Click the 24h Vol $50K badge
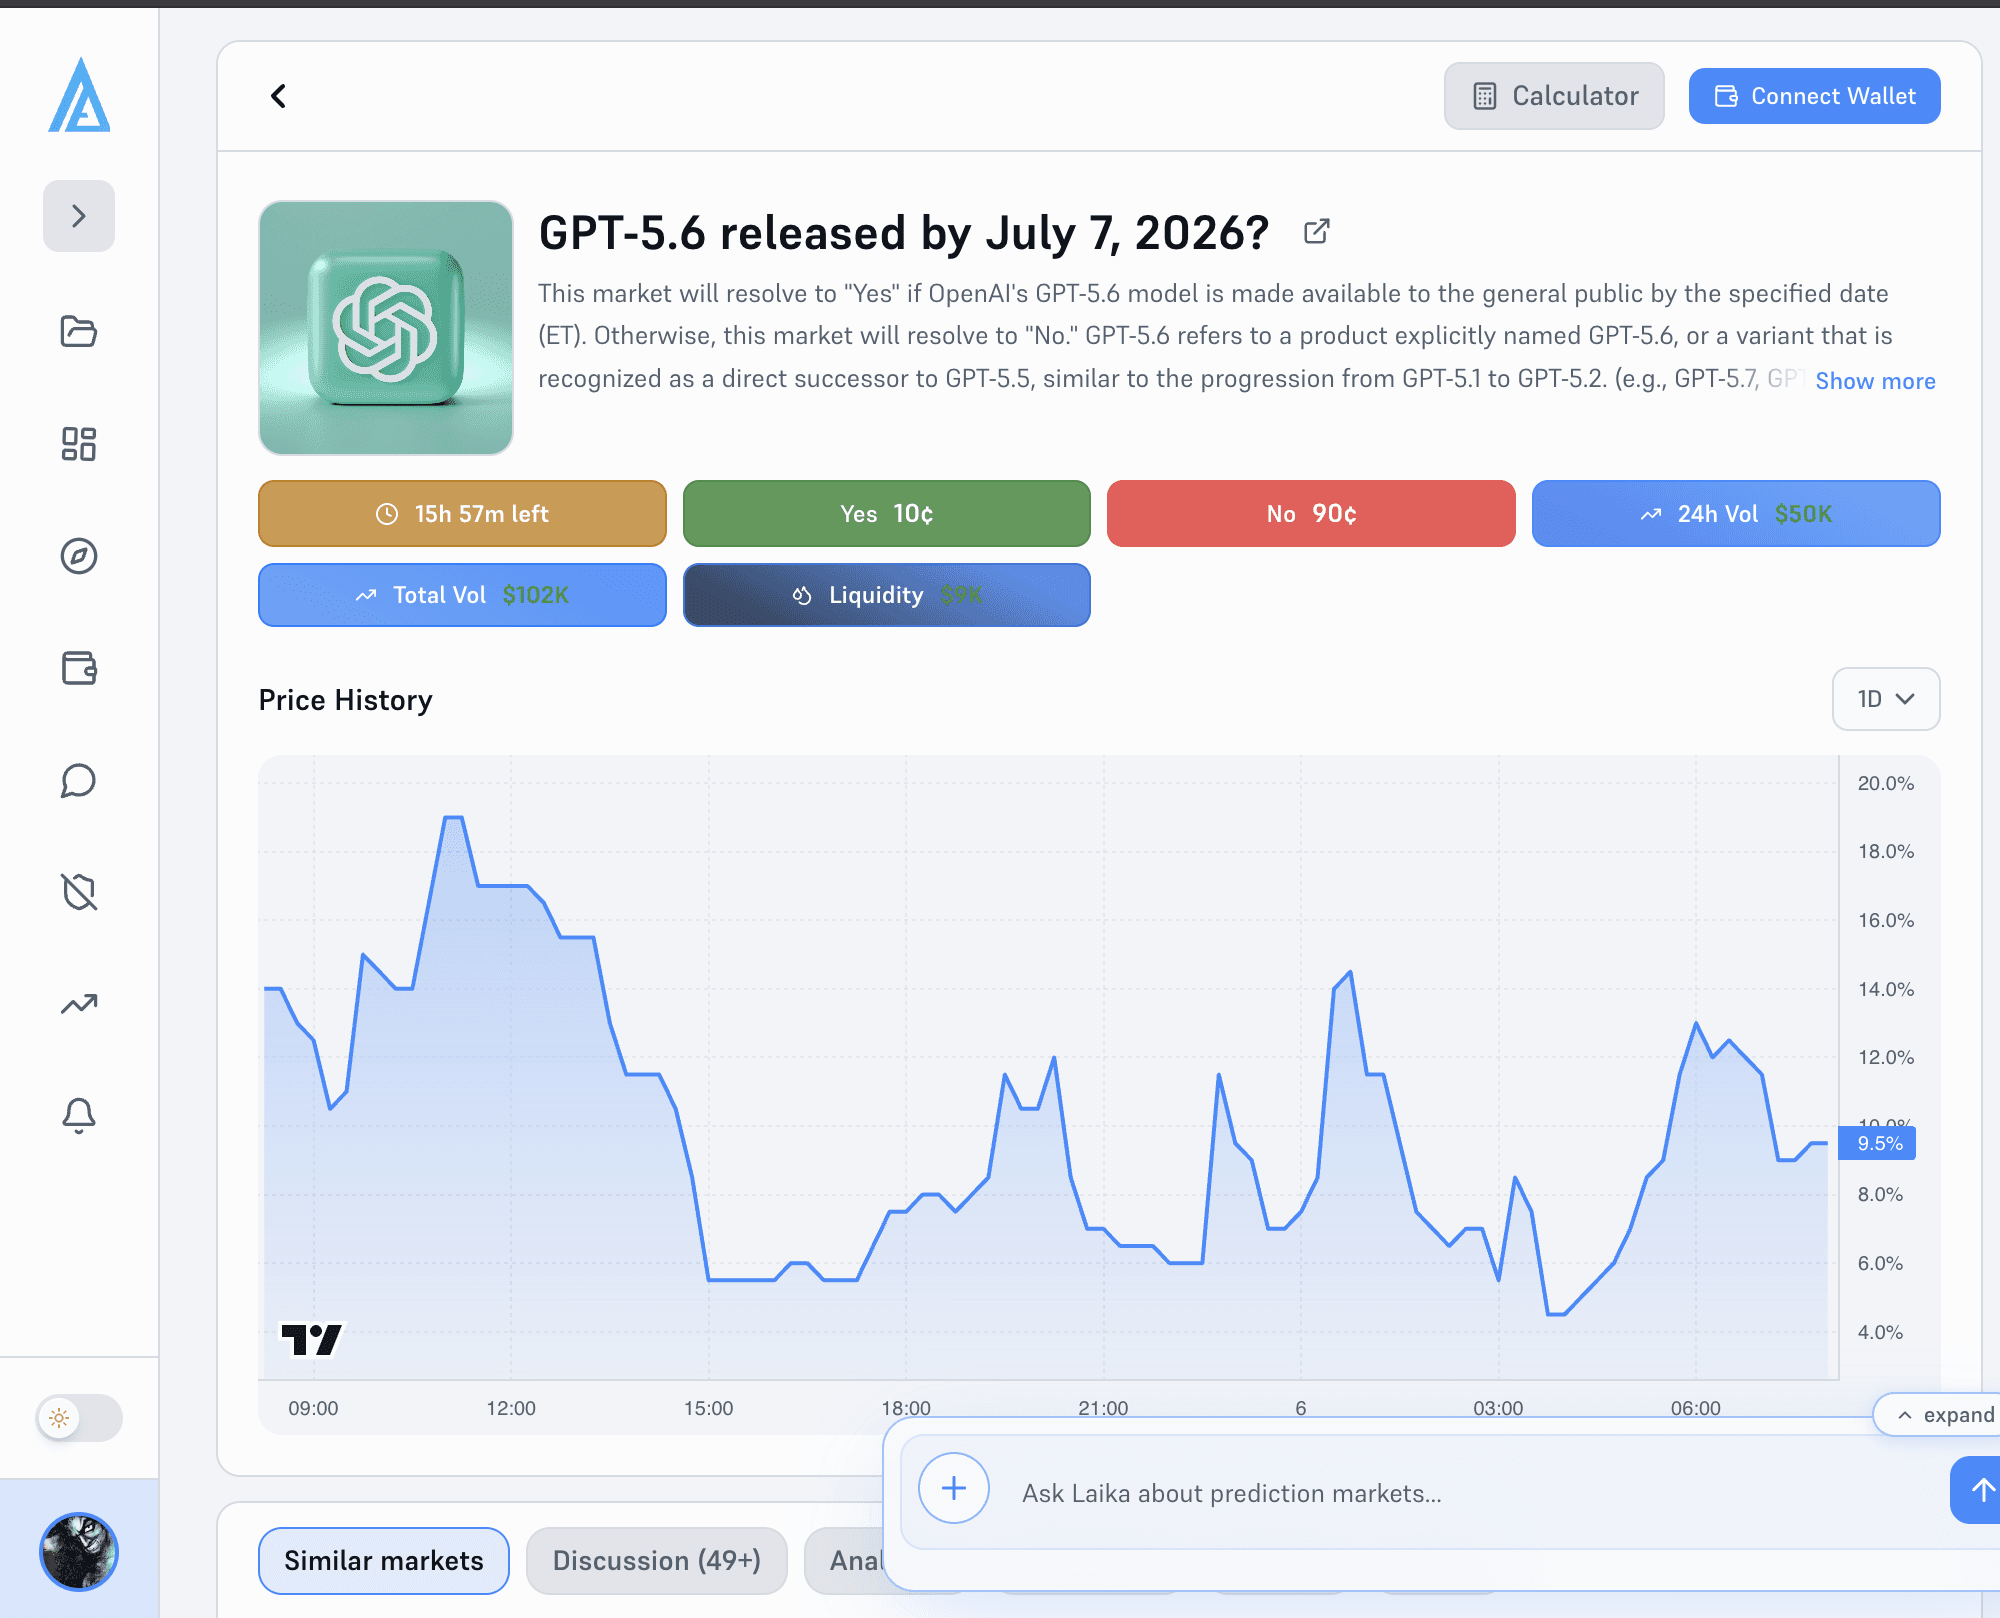 pos(1736,514)
